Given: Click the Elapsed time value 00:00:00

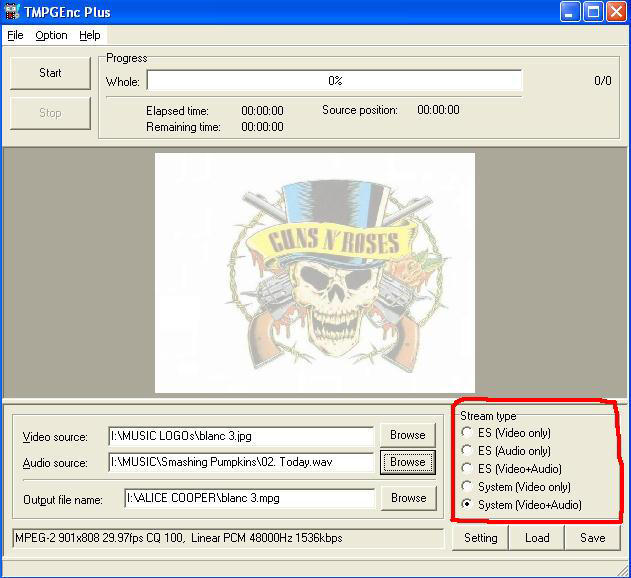Looking at the screenshot, I should 262,111.
